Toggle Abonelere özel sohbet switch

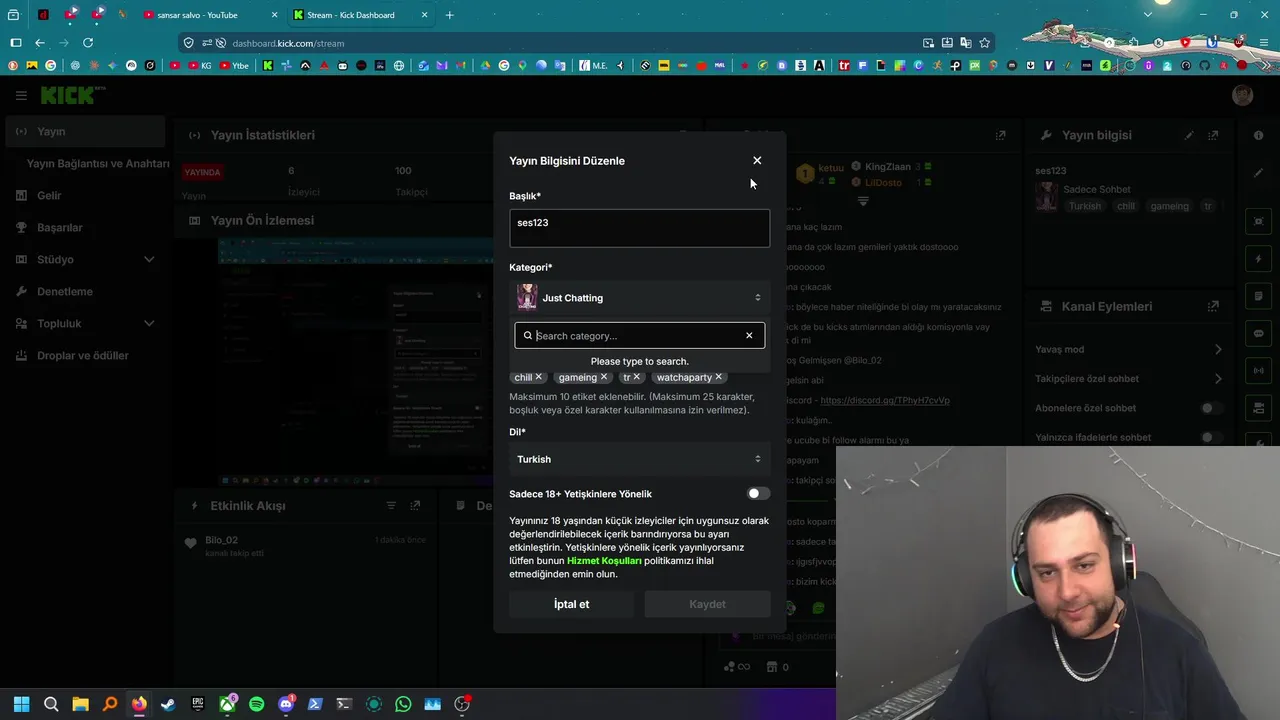(x=1211, y=408)
